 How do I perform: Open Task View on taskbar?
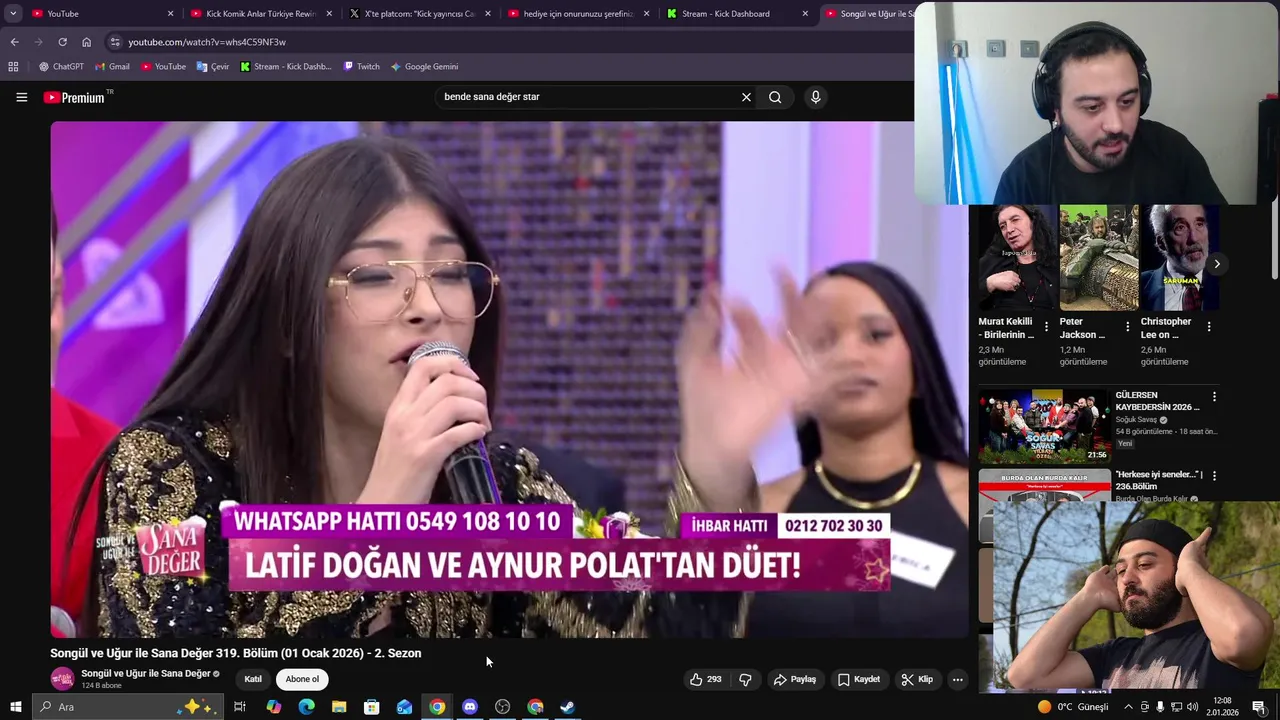[240, 707]
